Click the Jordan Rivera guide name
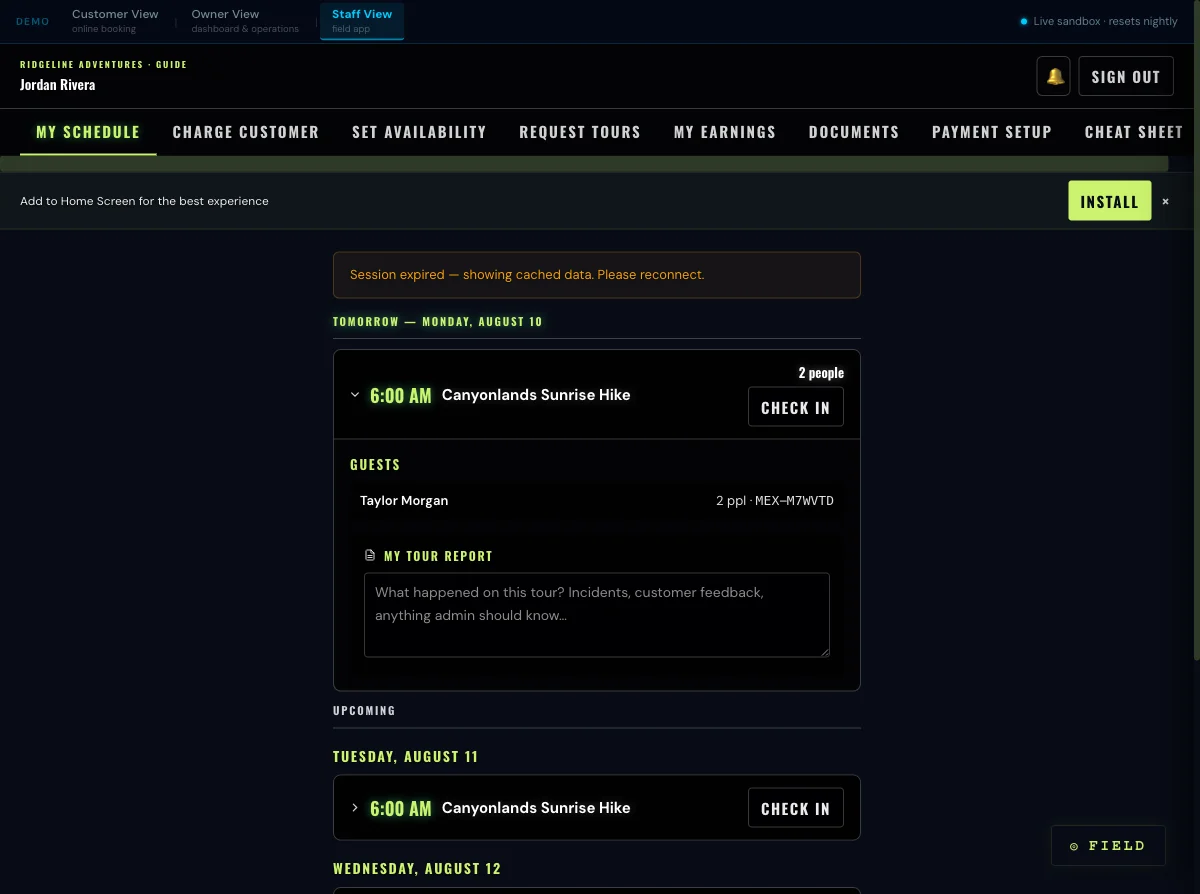The image size is (1200, 894). pyautogui.click(x=58, y=85)
